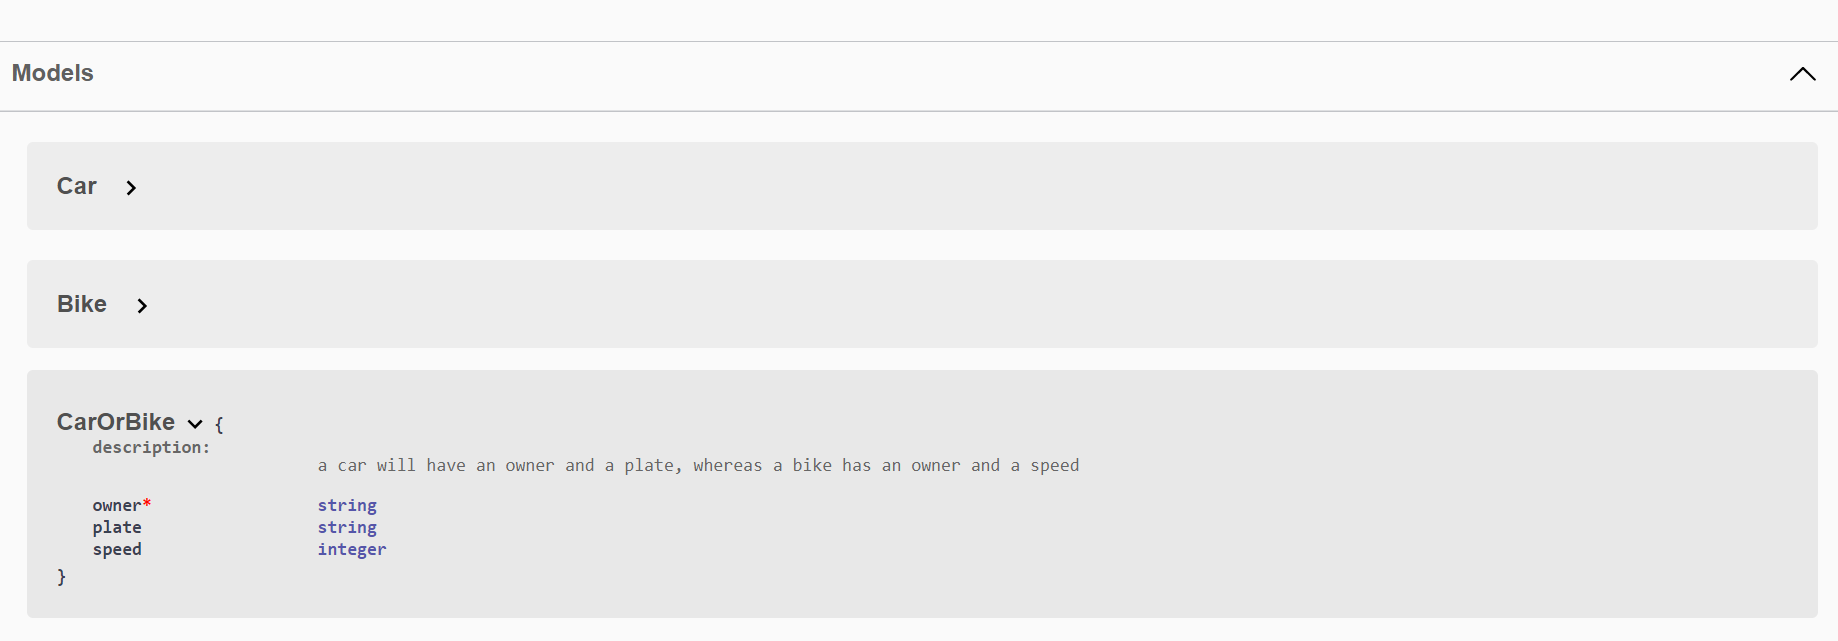Click the CarOrBike model name

click(116, 422)
